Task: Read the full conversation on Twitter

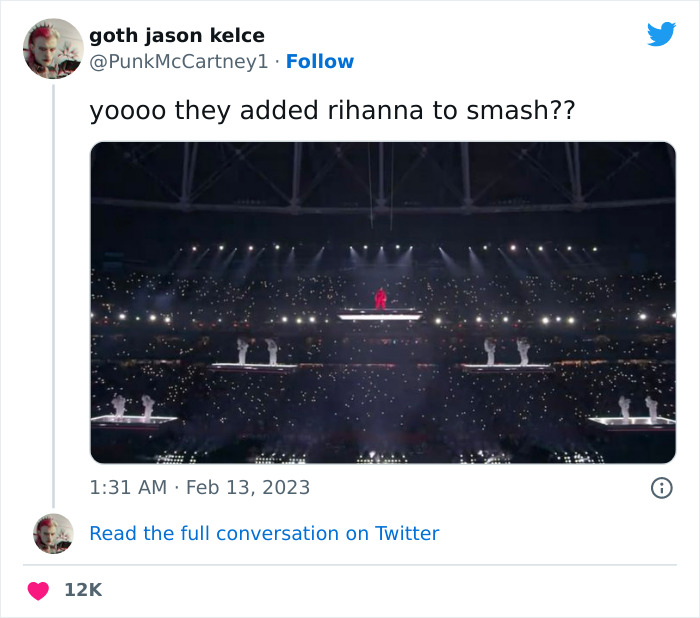Action: pyautogui.click(x=264, y=533)
